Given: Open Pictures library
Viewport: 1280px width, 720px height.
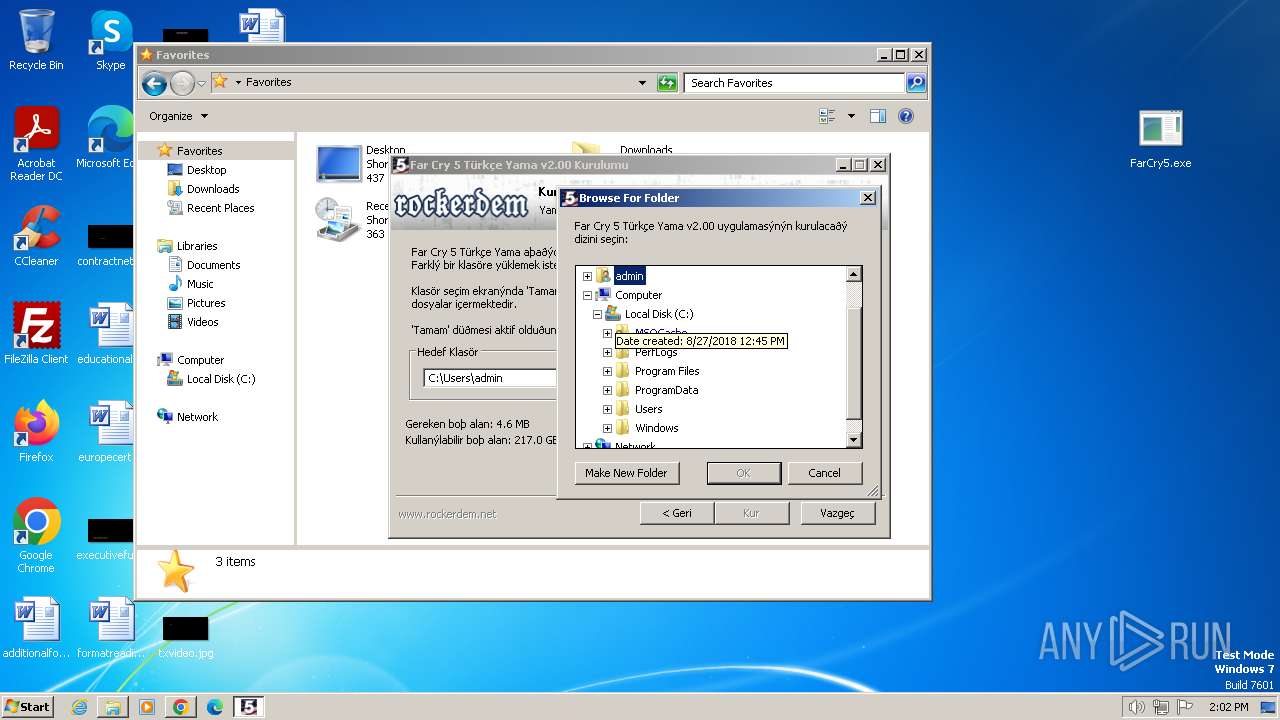Looking at the screenshot, I should 206,303.
